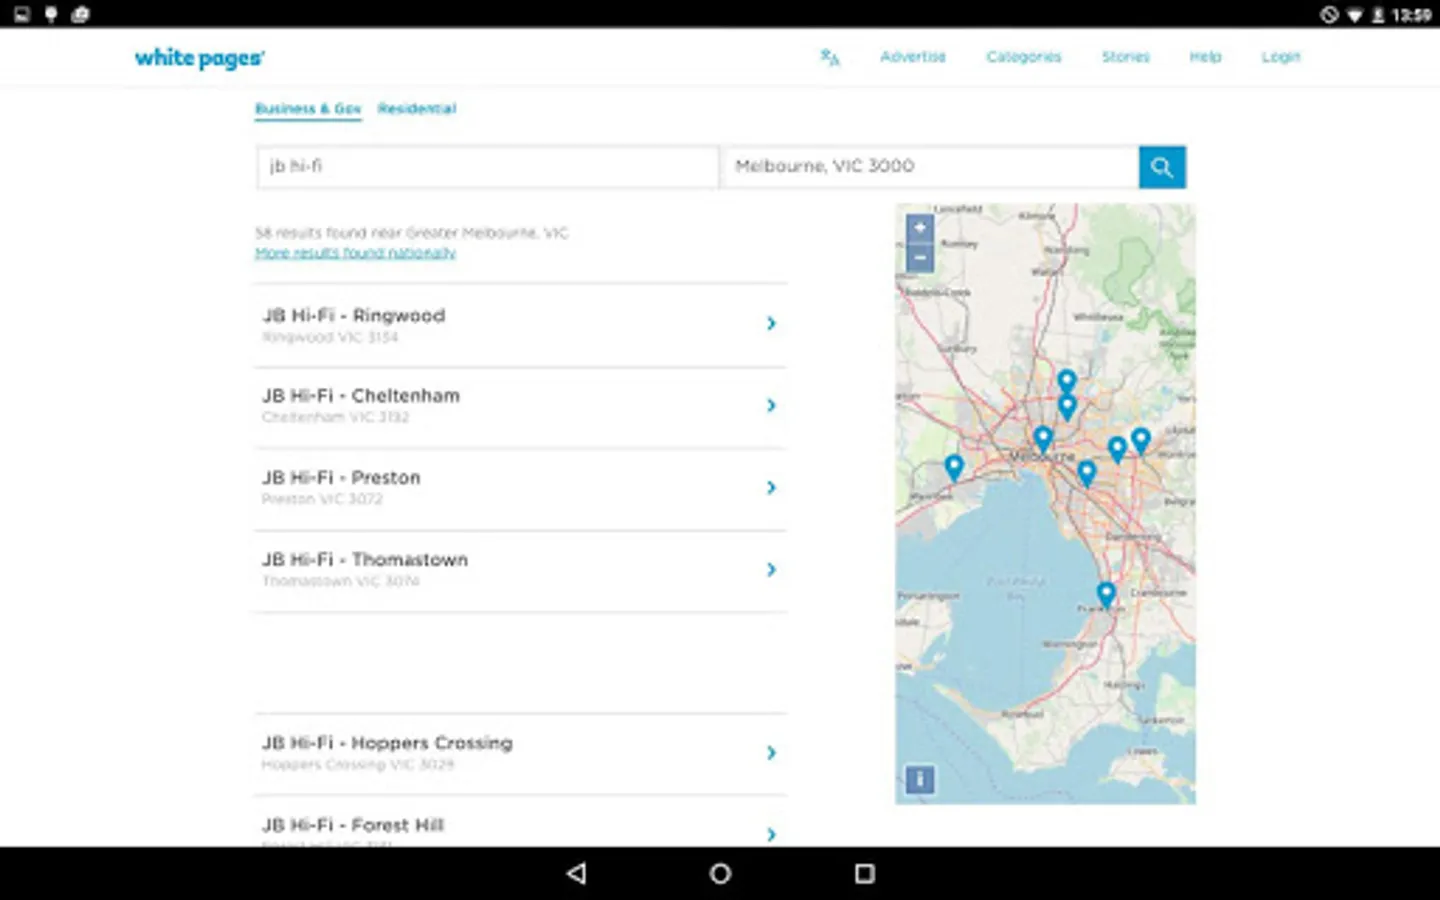The height and width of the screenshot is (900, 1440).
Task: Select 'JB Hi-Fi - Cheltenham' listing title
Action: 361,396
